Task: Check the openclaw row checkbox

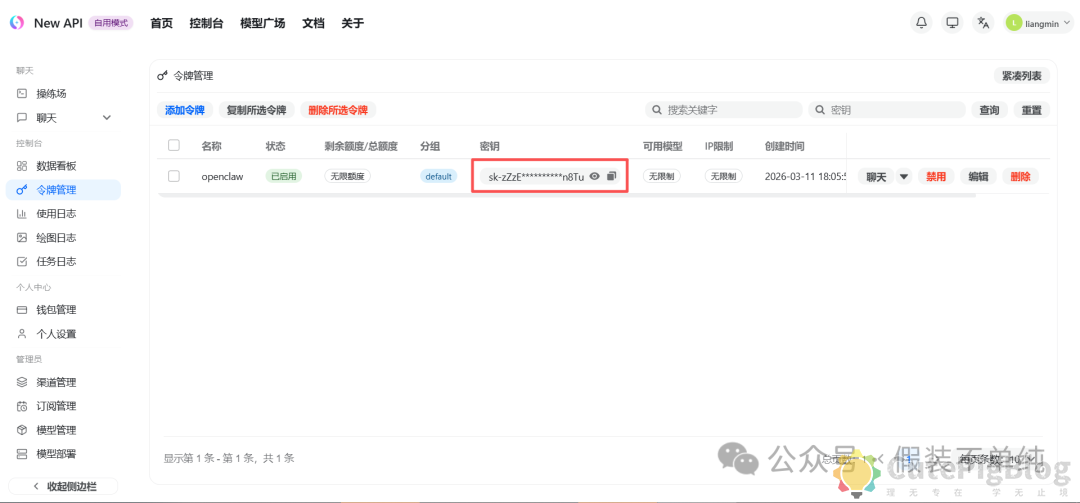Action: click(174, 176)
